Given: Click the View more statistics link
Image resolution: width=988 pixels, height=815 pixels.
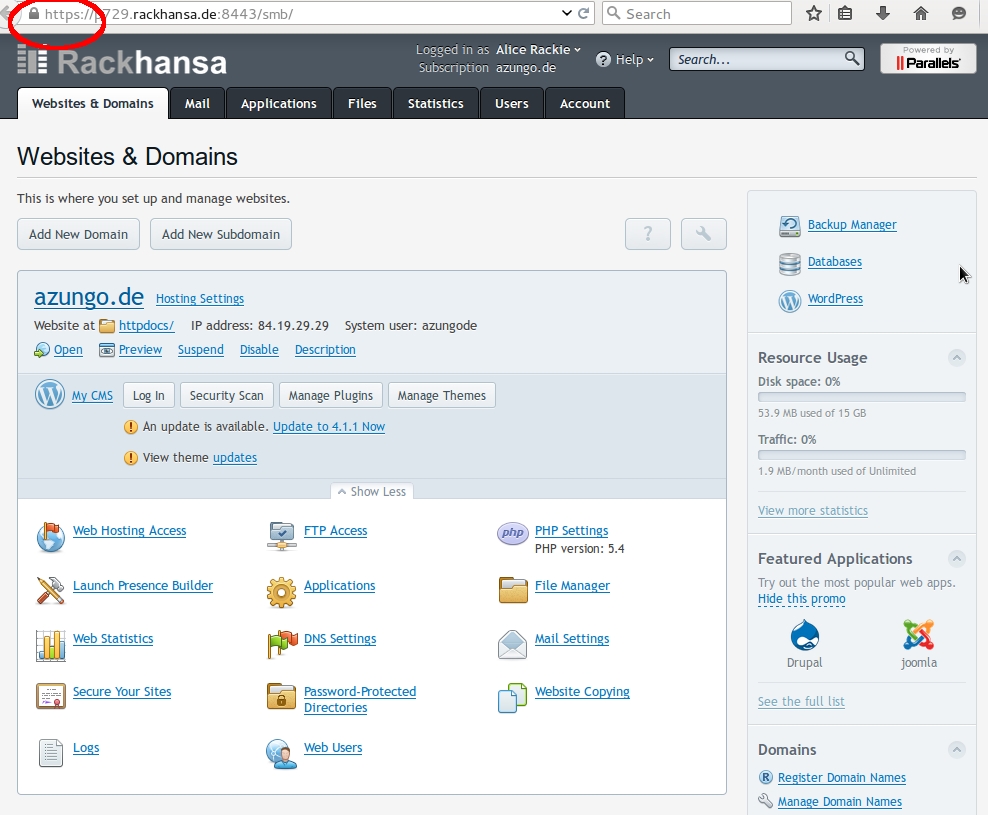Looking at the screenshot, I should [x=813, y=511].
